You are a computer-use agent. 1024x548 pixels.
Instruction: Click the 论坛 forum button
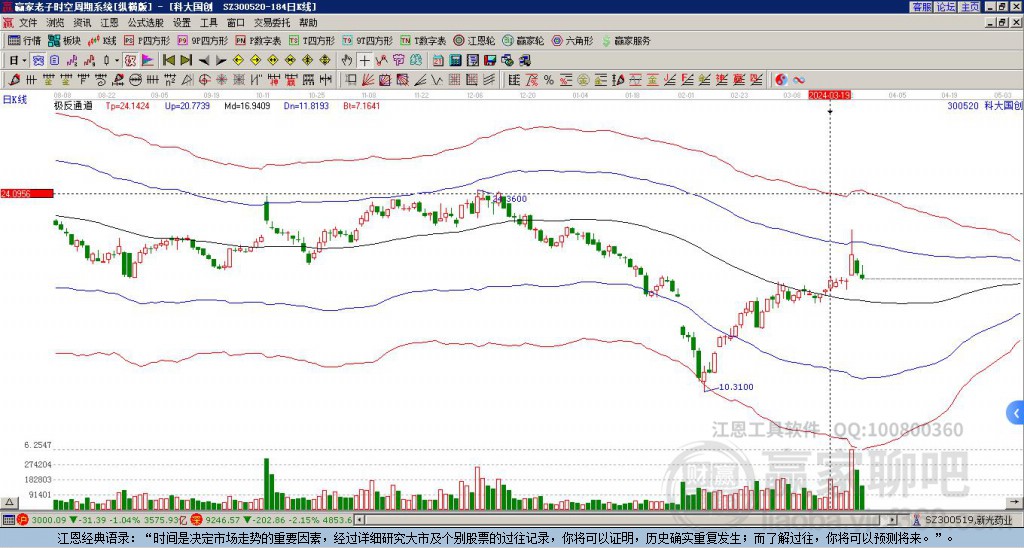click(945, 7)
